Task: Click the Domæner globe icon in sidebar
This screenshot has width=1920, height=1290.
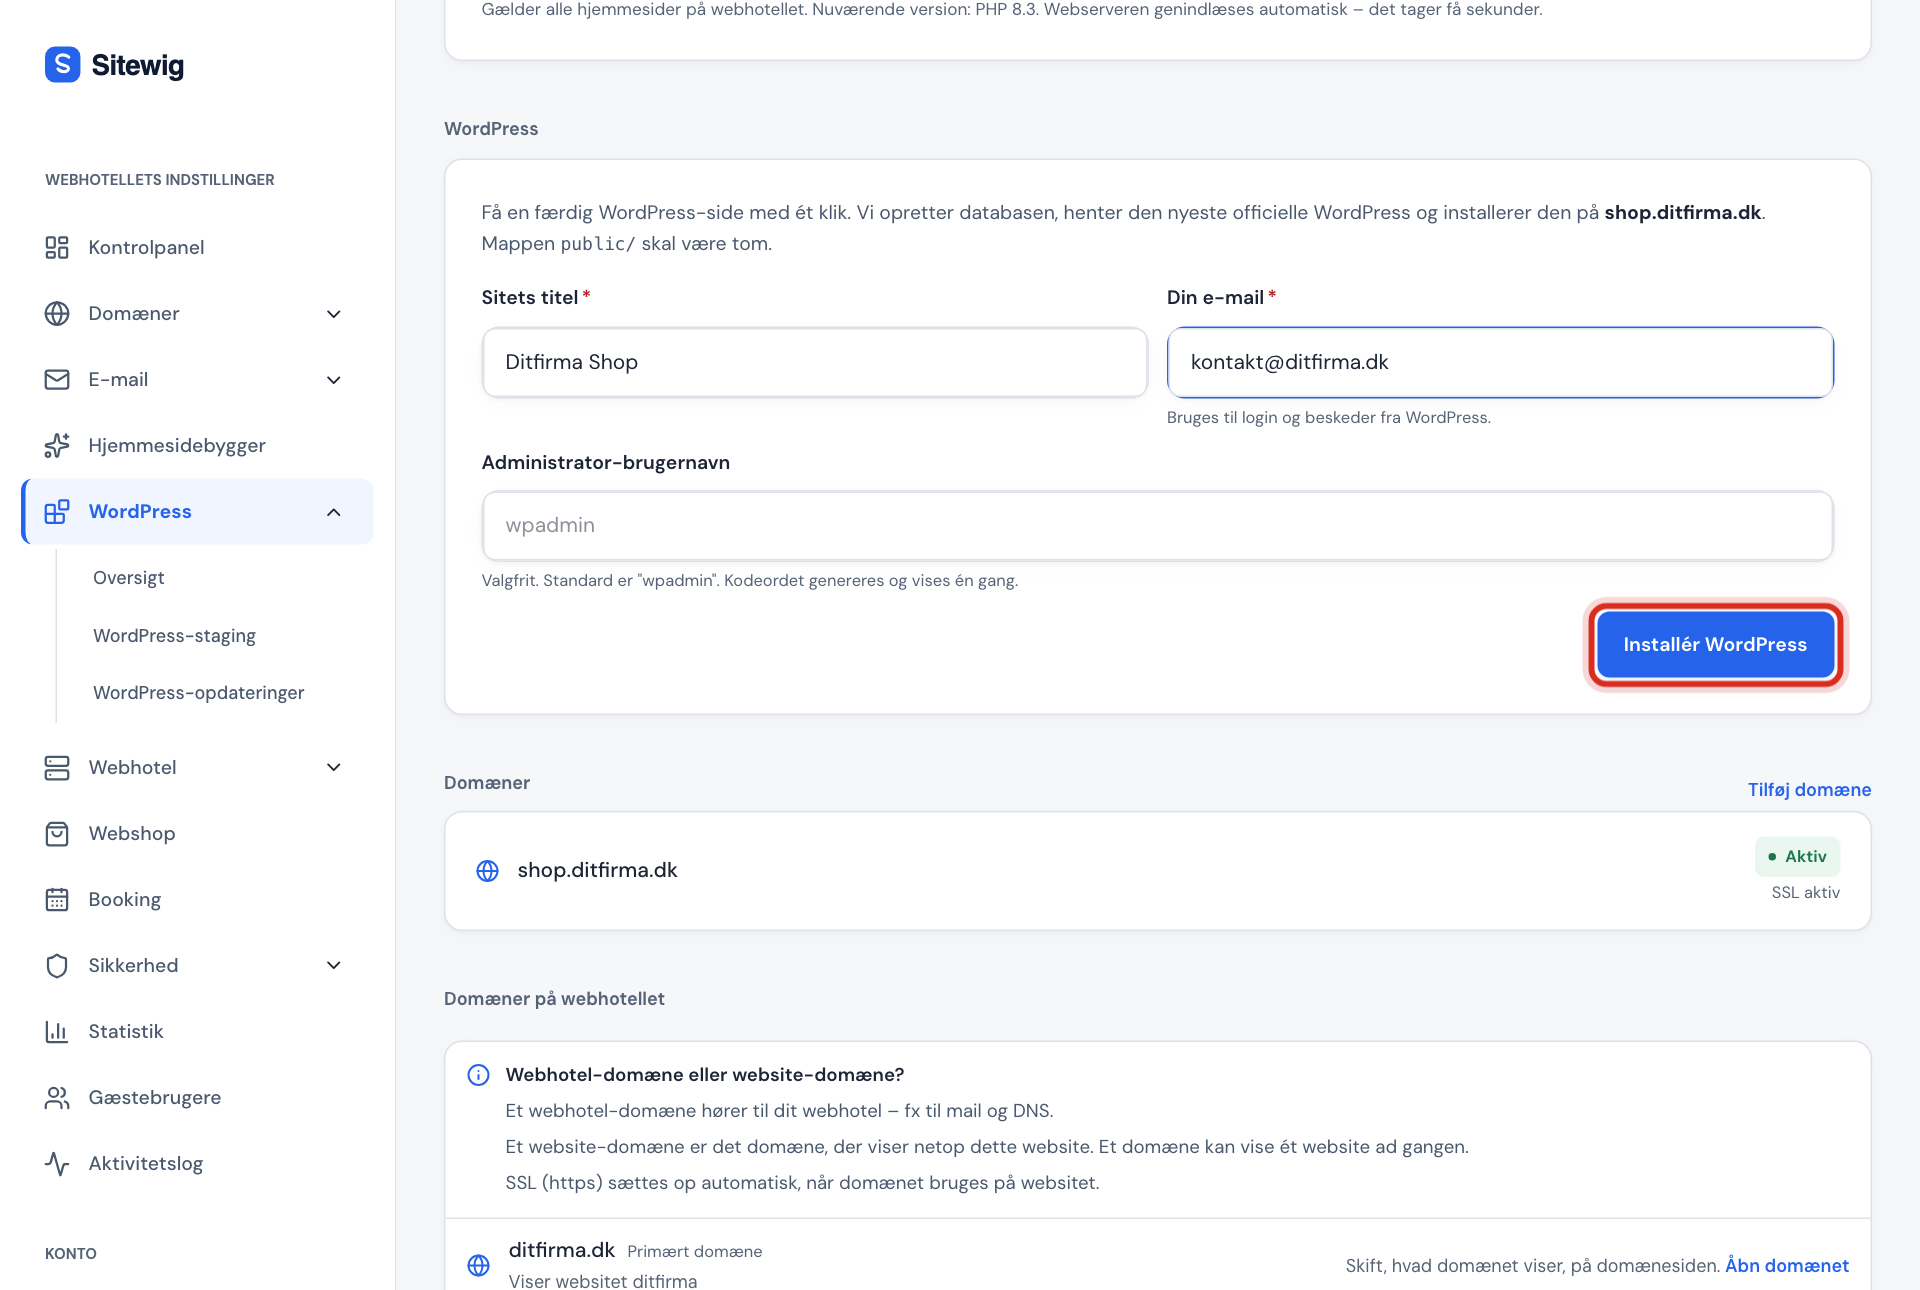Action: pyautogui.click(x=57, y=313)
